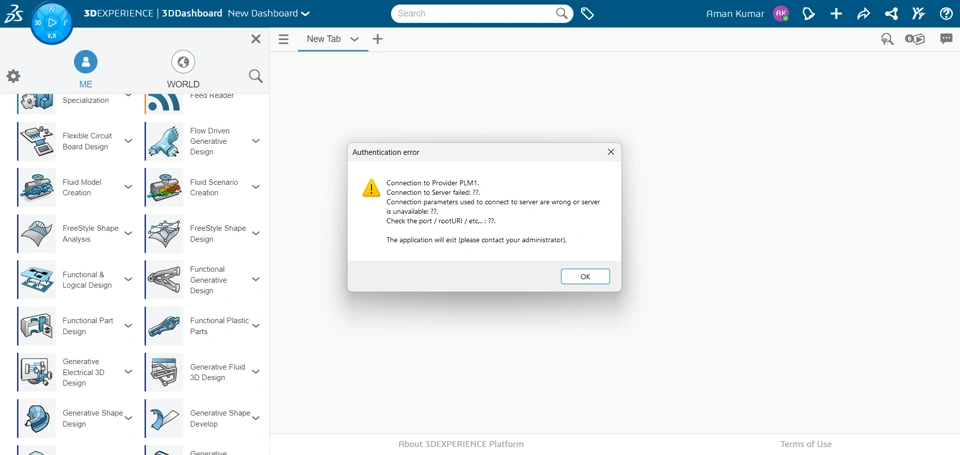The image size is (960, 455).
Task: Open the 3DEXPERIENCE compass
Action: [51, 22]
